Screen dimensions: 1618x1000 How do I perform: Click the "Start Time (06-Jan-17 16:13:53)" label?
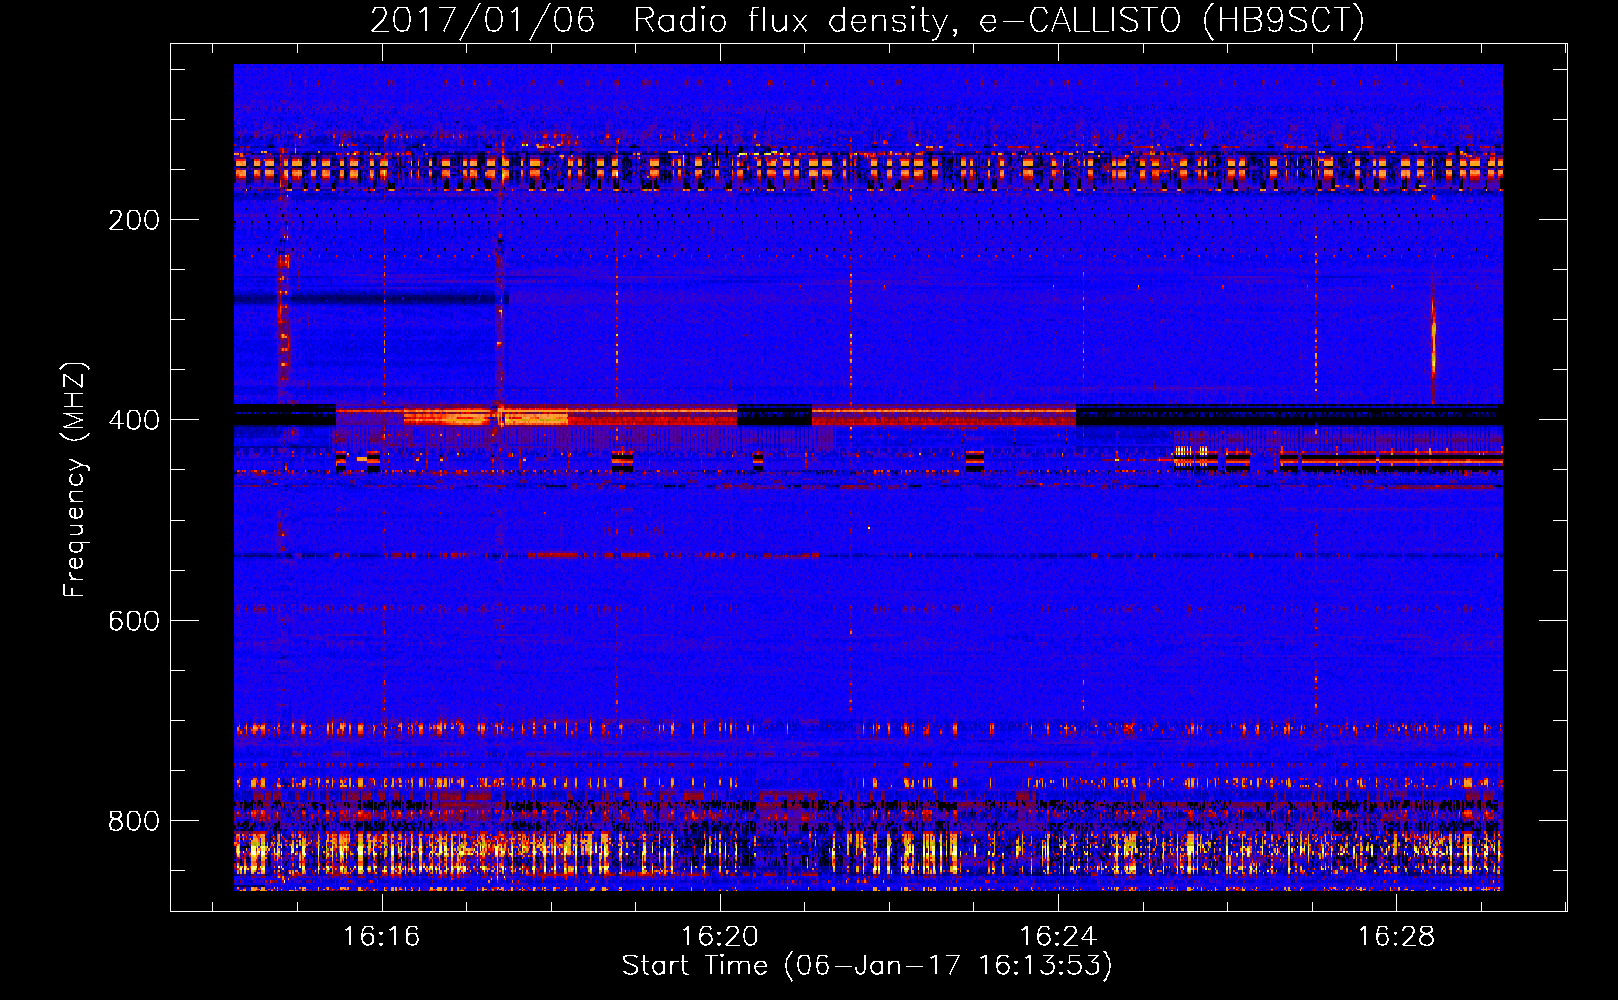point(867,965)
